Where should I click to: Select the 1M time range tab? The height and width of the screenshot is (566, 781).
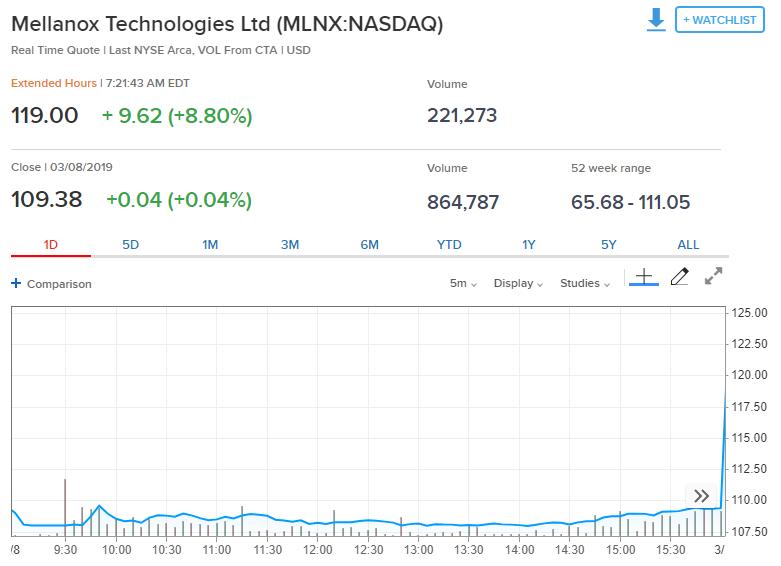click(210, 245)
